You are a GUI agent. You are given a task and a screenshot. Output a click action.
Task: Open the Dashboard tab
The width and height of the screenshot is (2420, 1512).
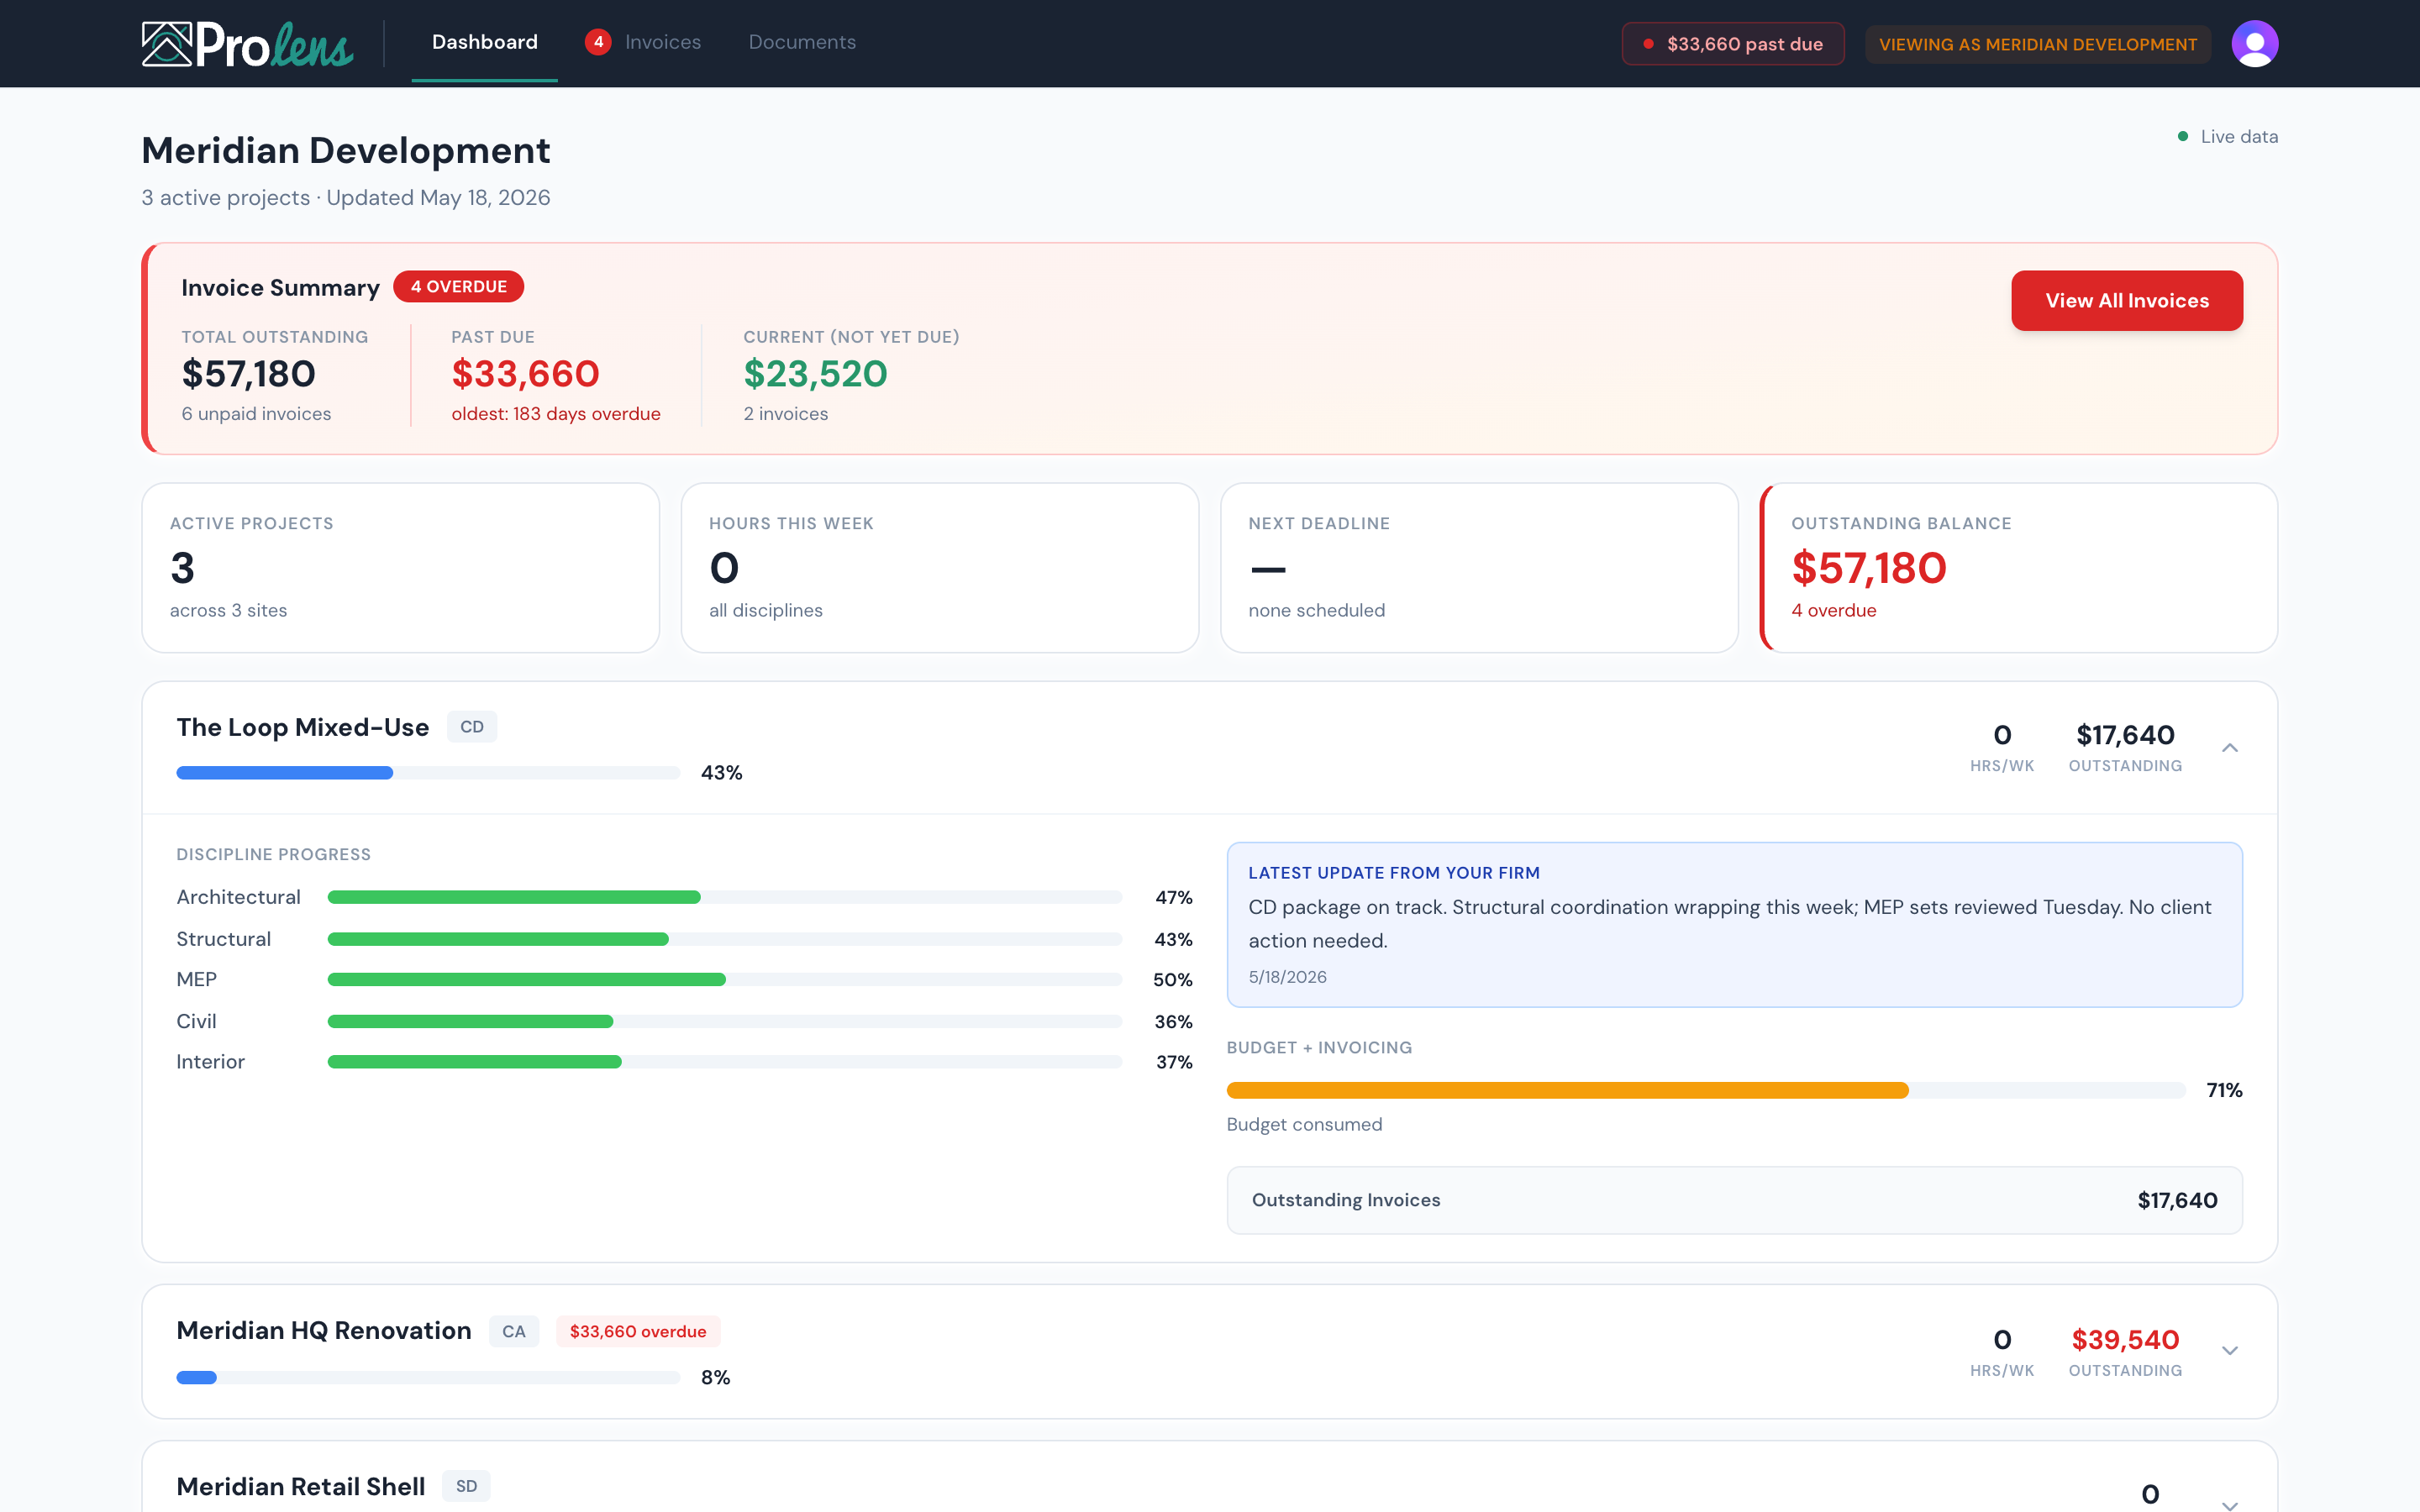(x=485, y=42)
